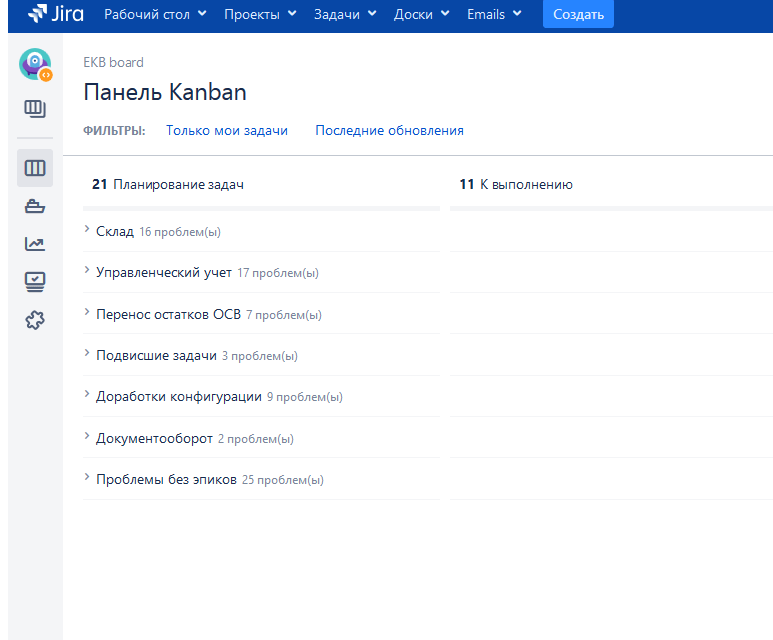Image resolution: width=773 pixels, height=640 pixels.
Task: Click the Перенос остатков ОСВ title
Action: [x=169, y=314]
